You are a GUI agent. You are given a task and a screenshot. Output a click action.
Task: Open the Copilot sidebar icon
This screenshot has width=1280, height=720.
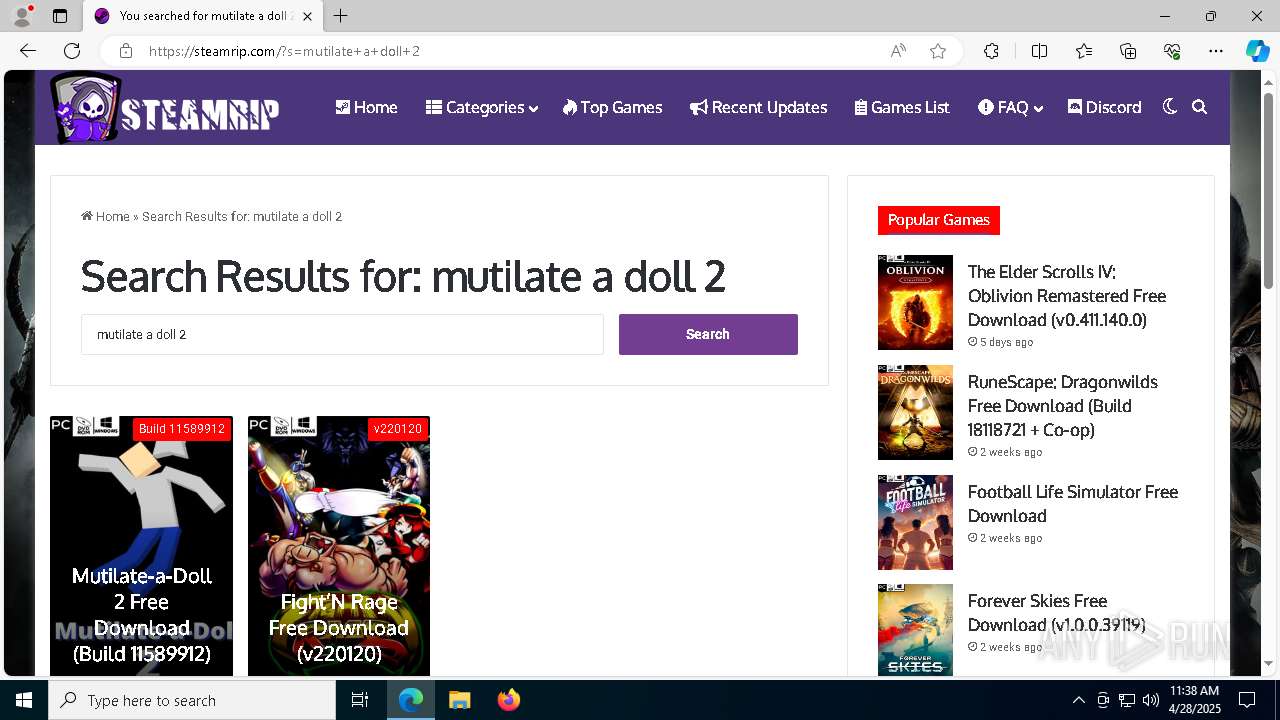(1257, 51)
